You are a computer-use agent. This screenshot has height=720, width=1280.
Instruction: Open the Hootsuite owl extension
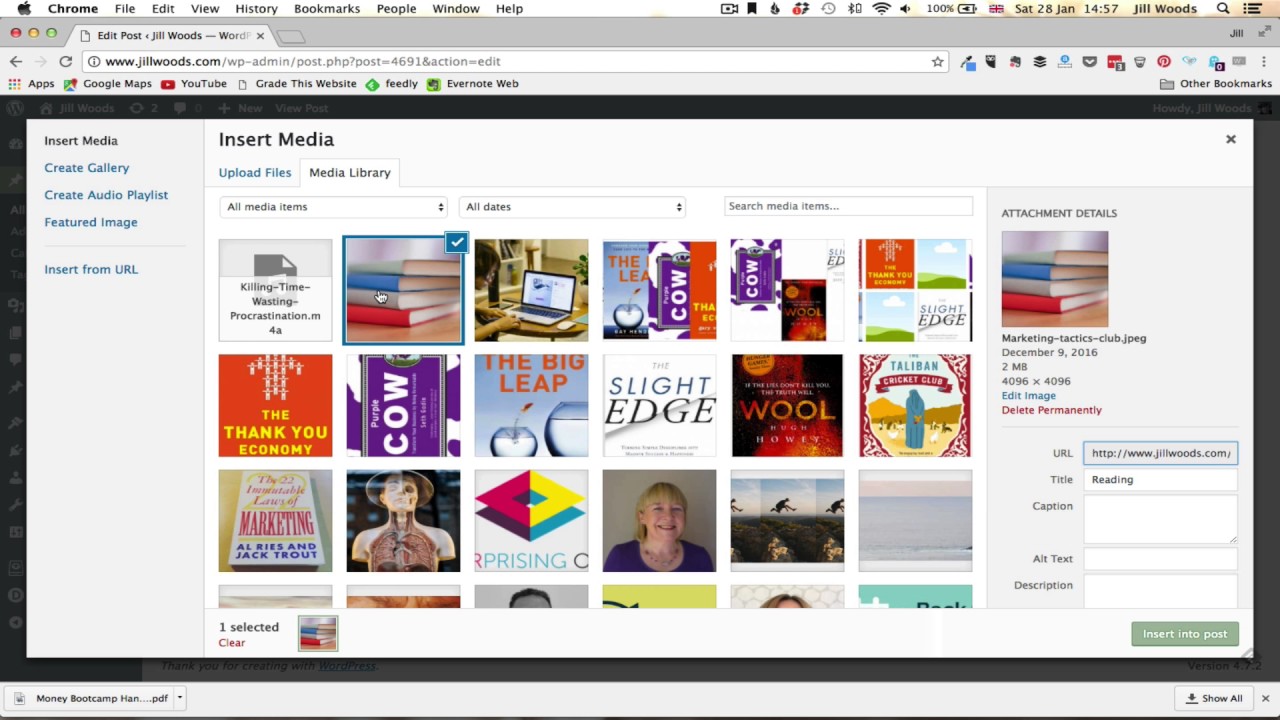pos(991,62)
